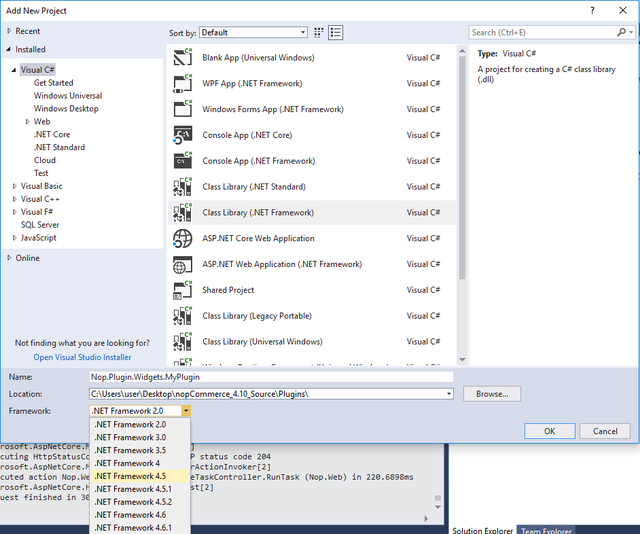The image size is (640, 534).
Task: Choose .NET Framework 4.6 from list
Action: click(140, 515)
